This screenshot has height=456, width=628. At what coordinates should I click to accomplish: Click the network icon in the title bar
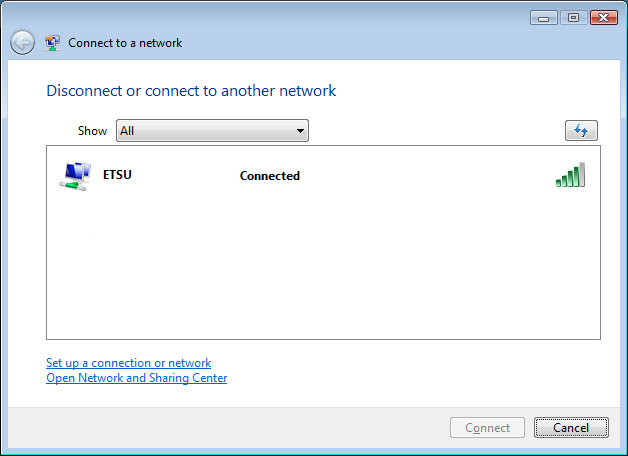pos(53,43)
